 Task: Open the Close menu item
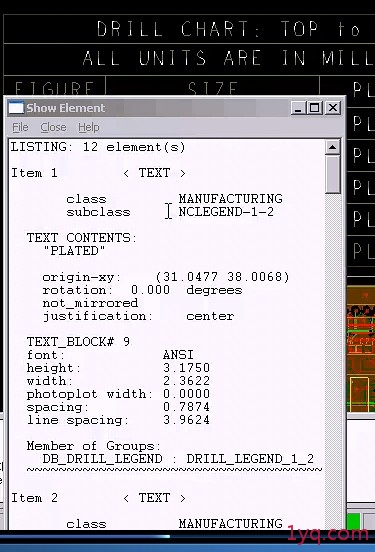[53, 127]
